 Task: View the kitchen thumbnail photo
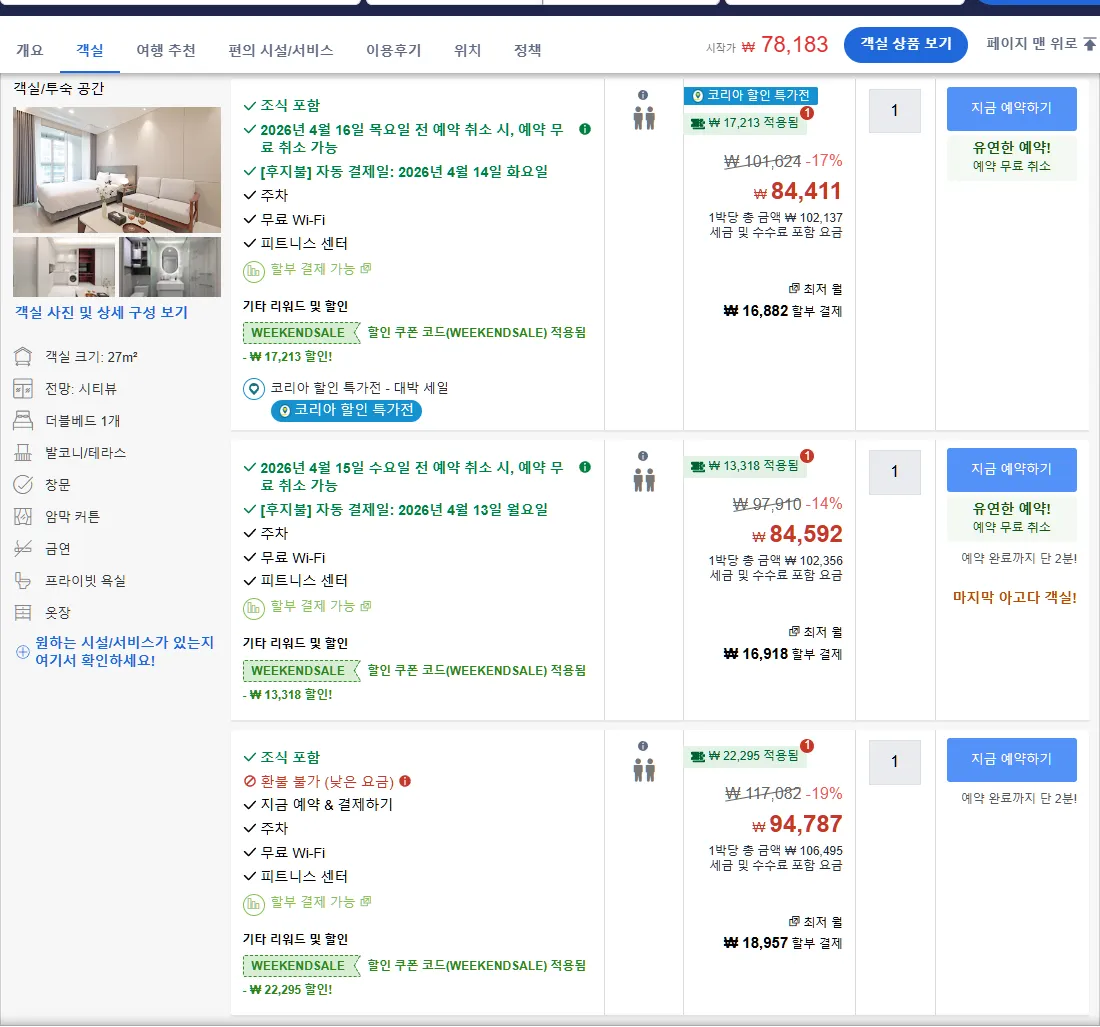65,267
